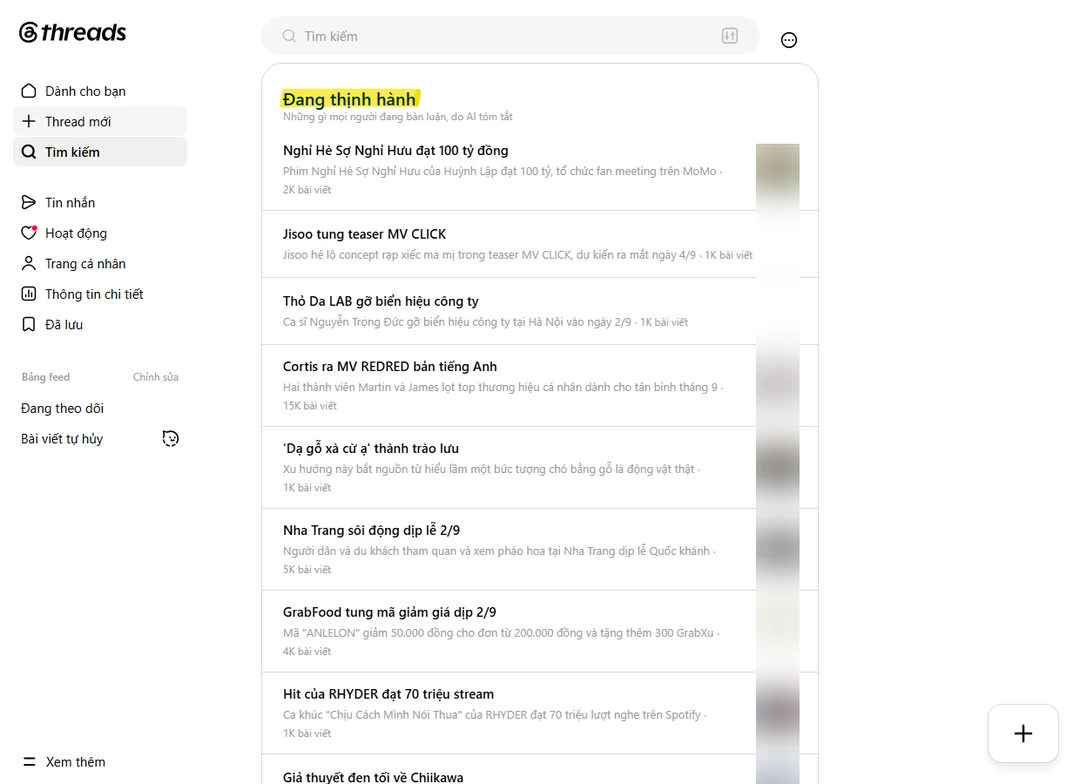
Task: Open Hoạt động heart icon
Action: click(28, 233)
